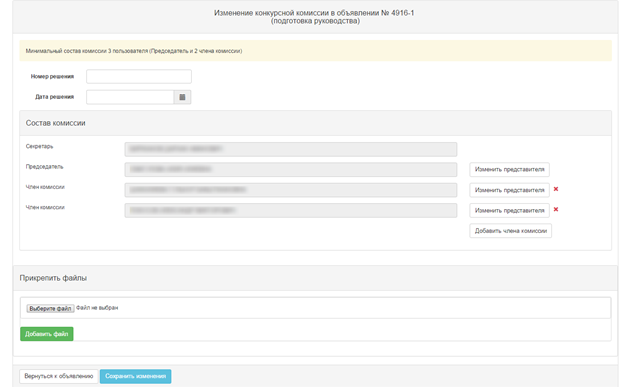
Task: Select the second Член комиссии name field
Action: 291,210
